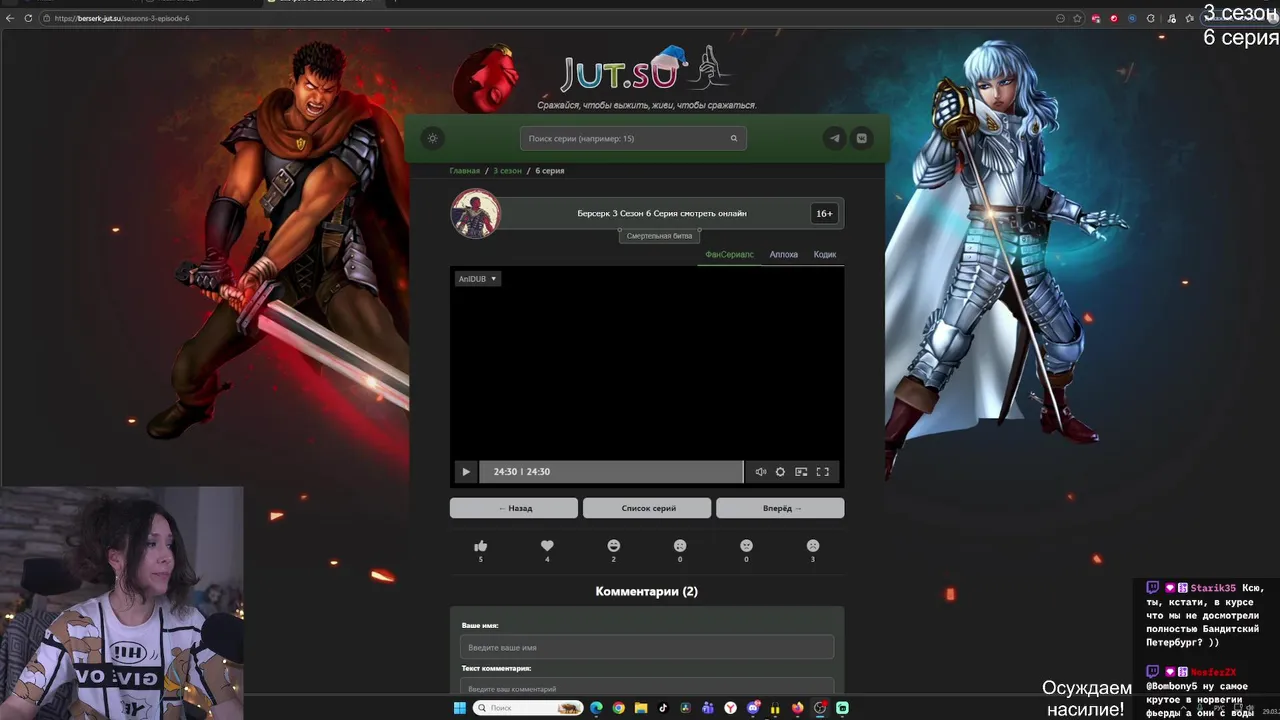Open the media control icon in browser toolbar
Image resolution: width=1280 pixels, height=720 pixels.
[1170, 18]
